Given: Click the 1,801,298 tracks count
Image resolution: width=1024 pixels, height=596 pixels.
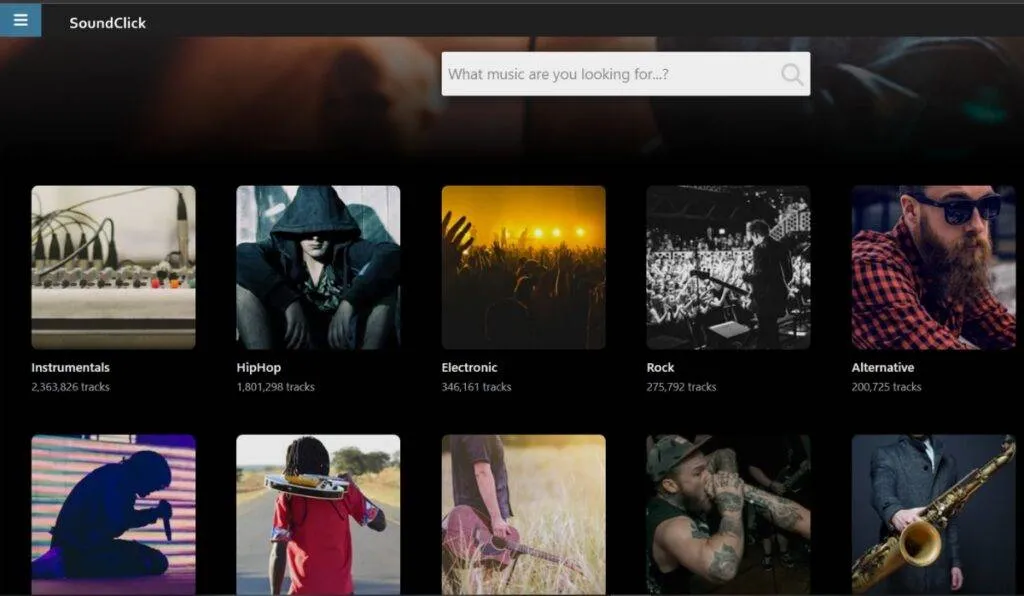Looking at the screenshot, I should click(x=276, y=387).
